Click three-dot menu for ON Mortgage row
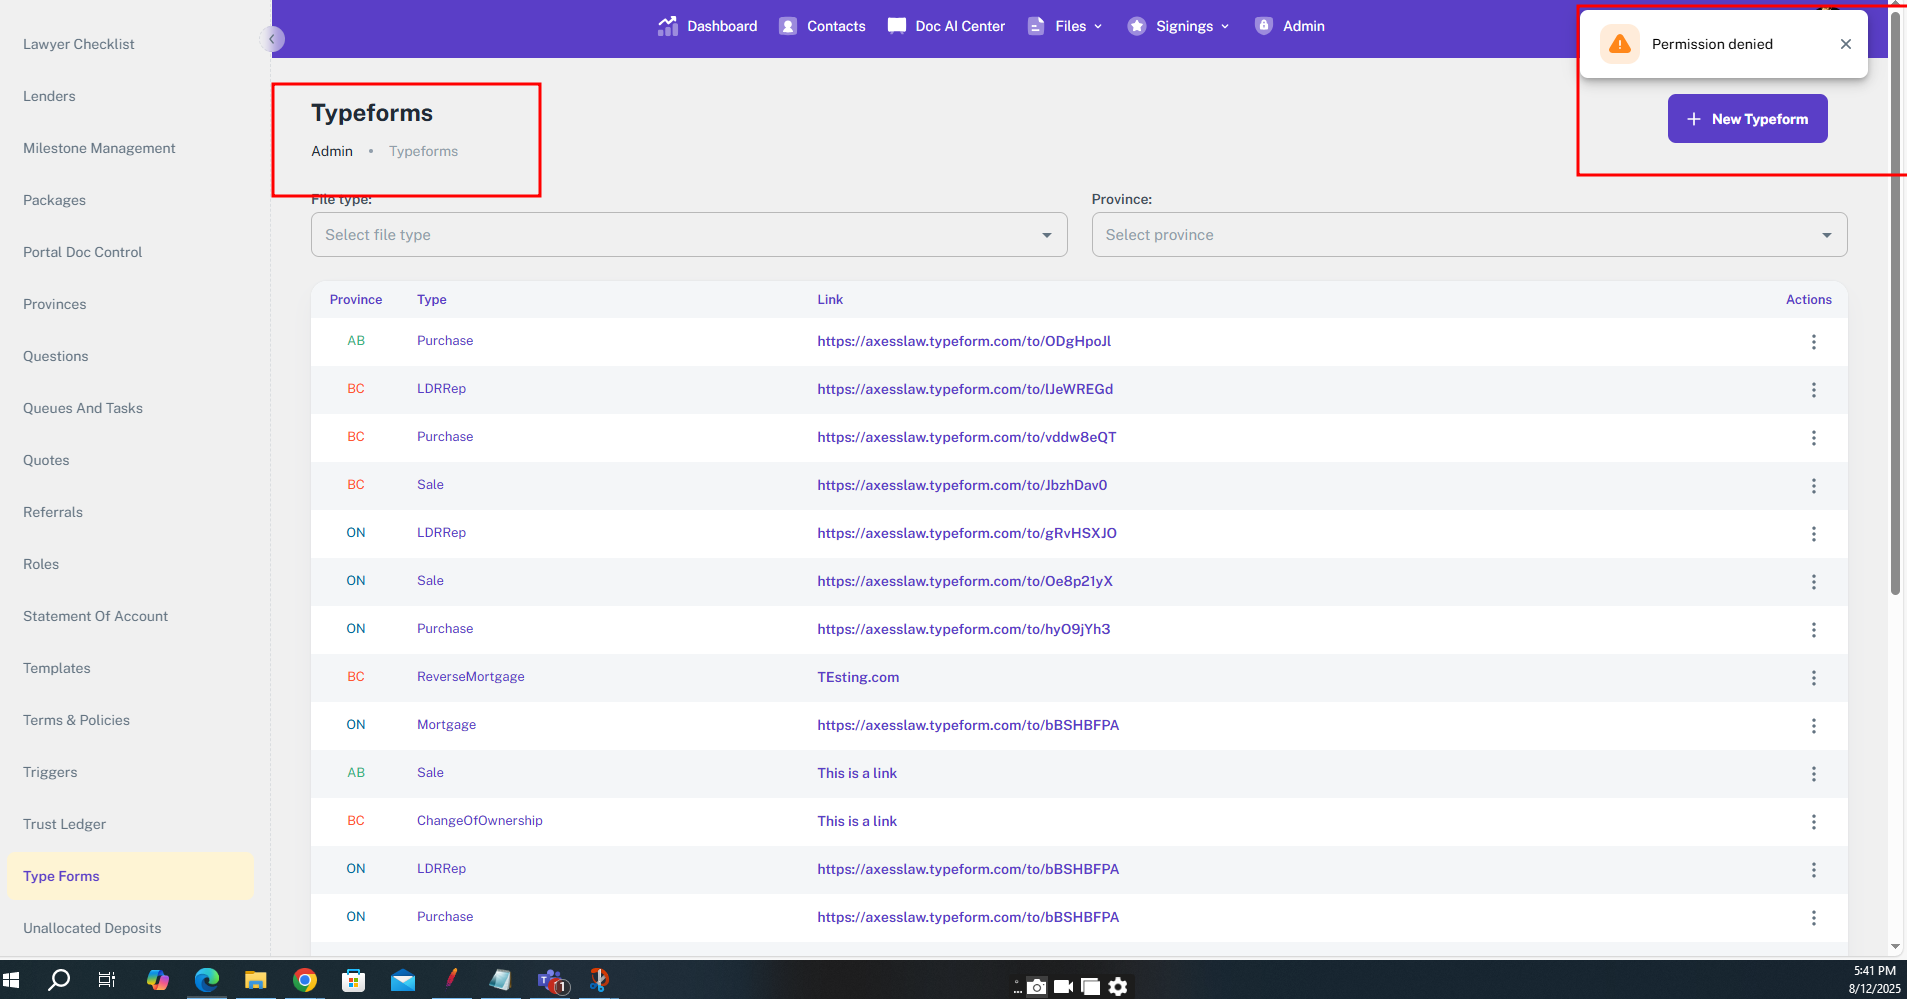Viewport: 1907px width, 999px height. pyautogui.click(x=1813, y=726)
